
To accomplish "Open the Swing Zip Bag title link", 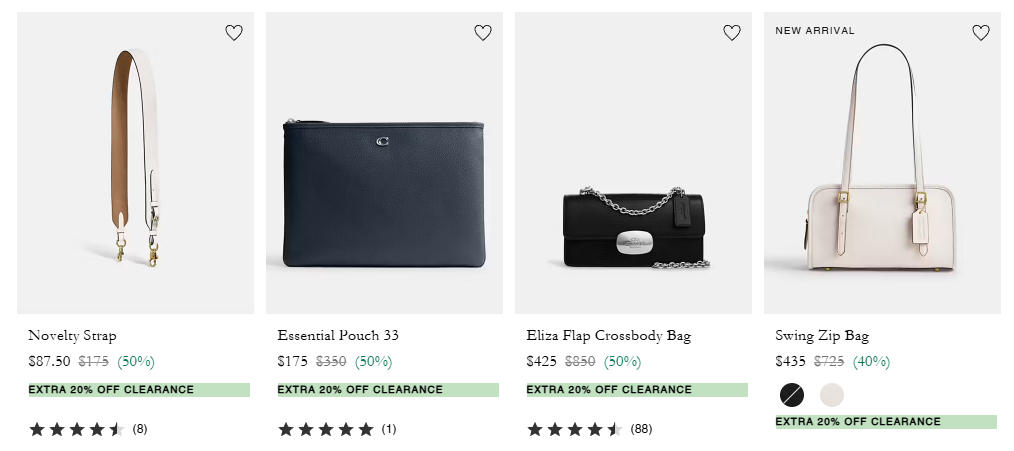I will [x=822, y=335].
